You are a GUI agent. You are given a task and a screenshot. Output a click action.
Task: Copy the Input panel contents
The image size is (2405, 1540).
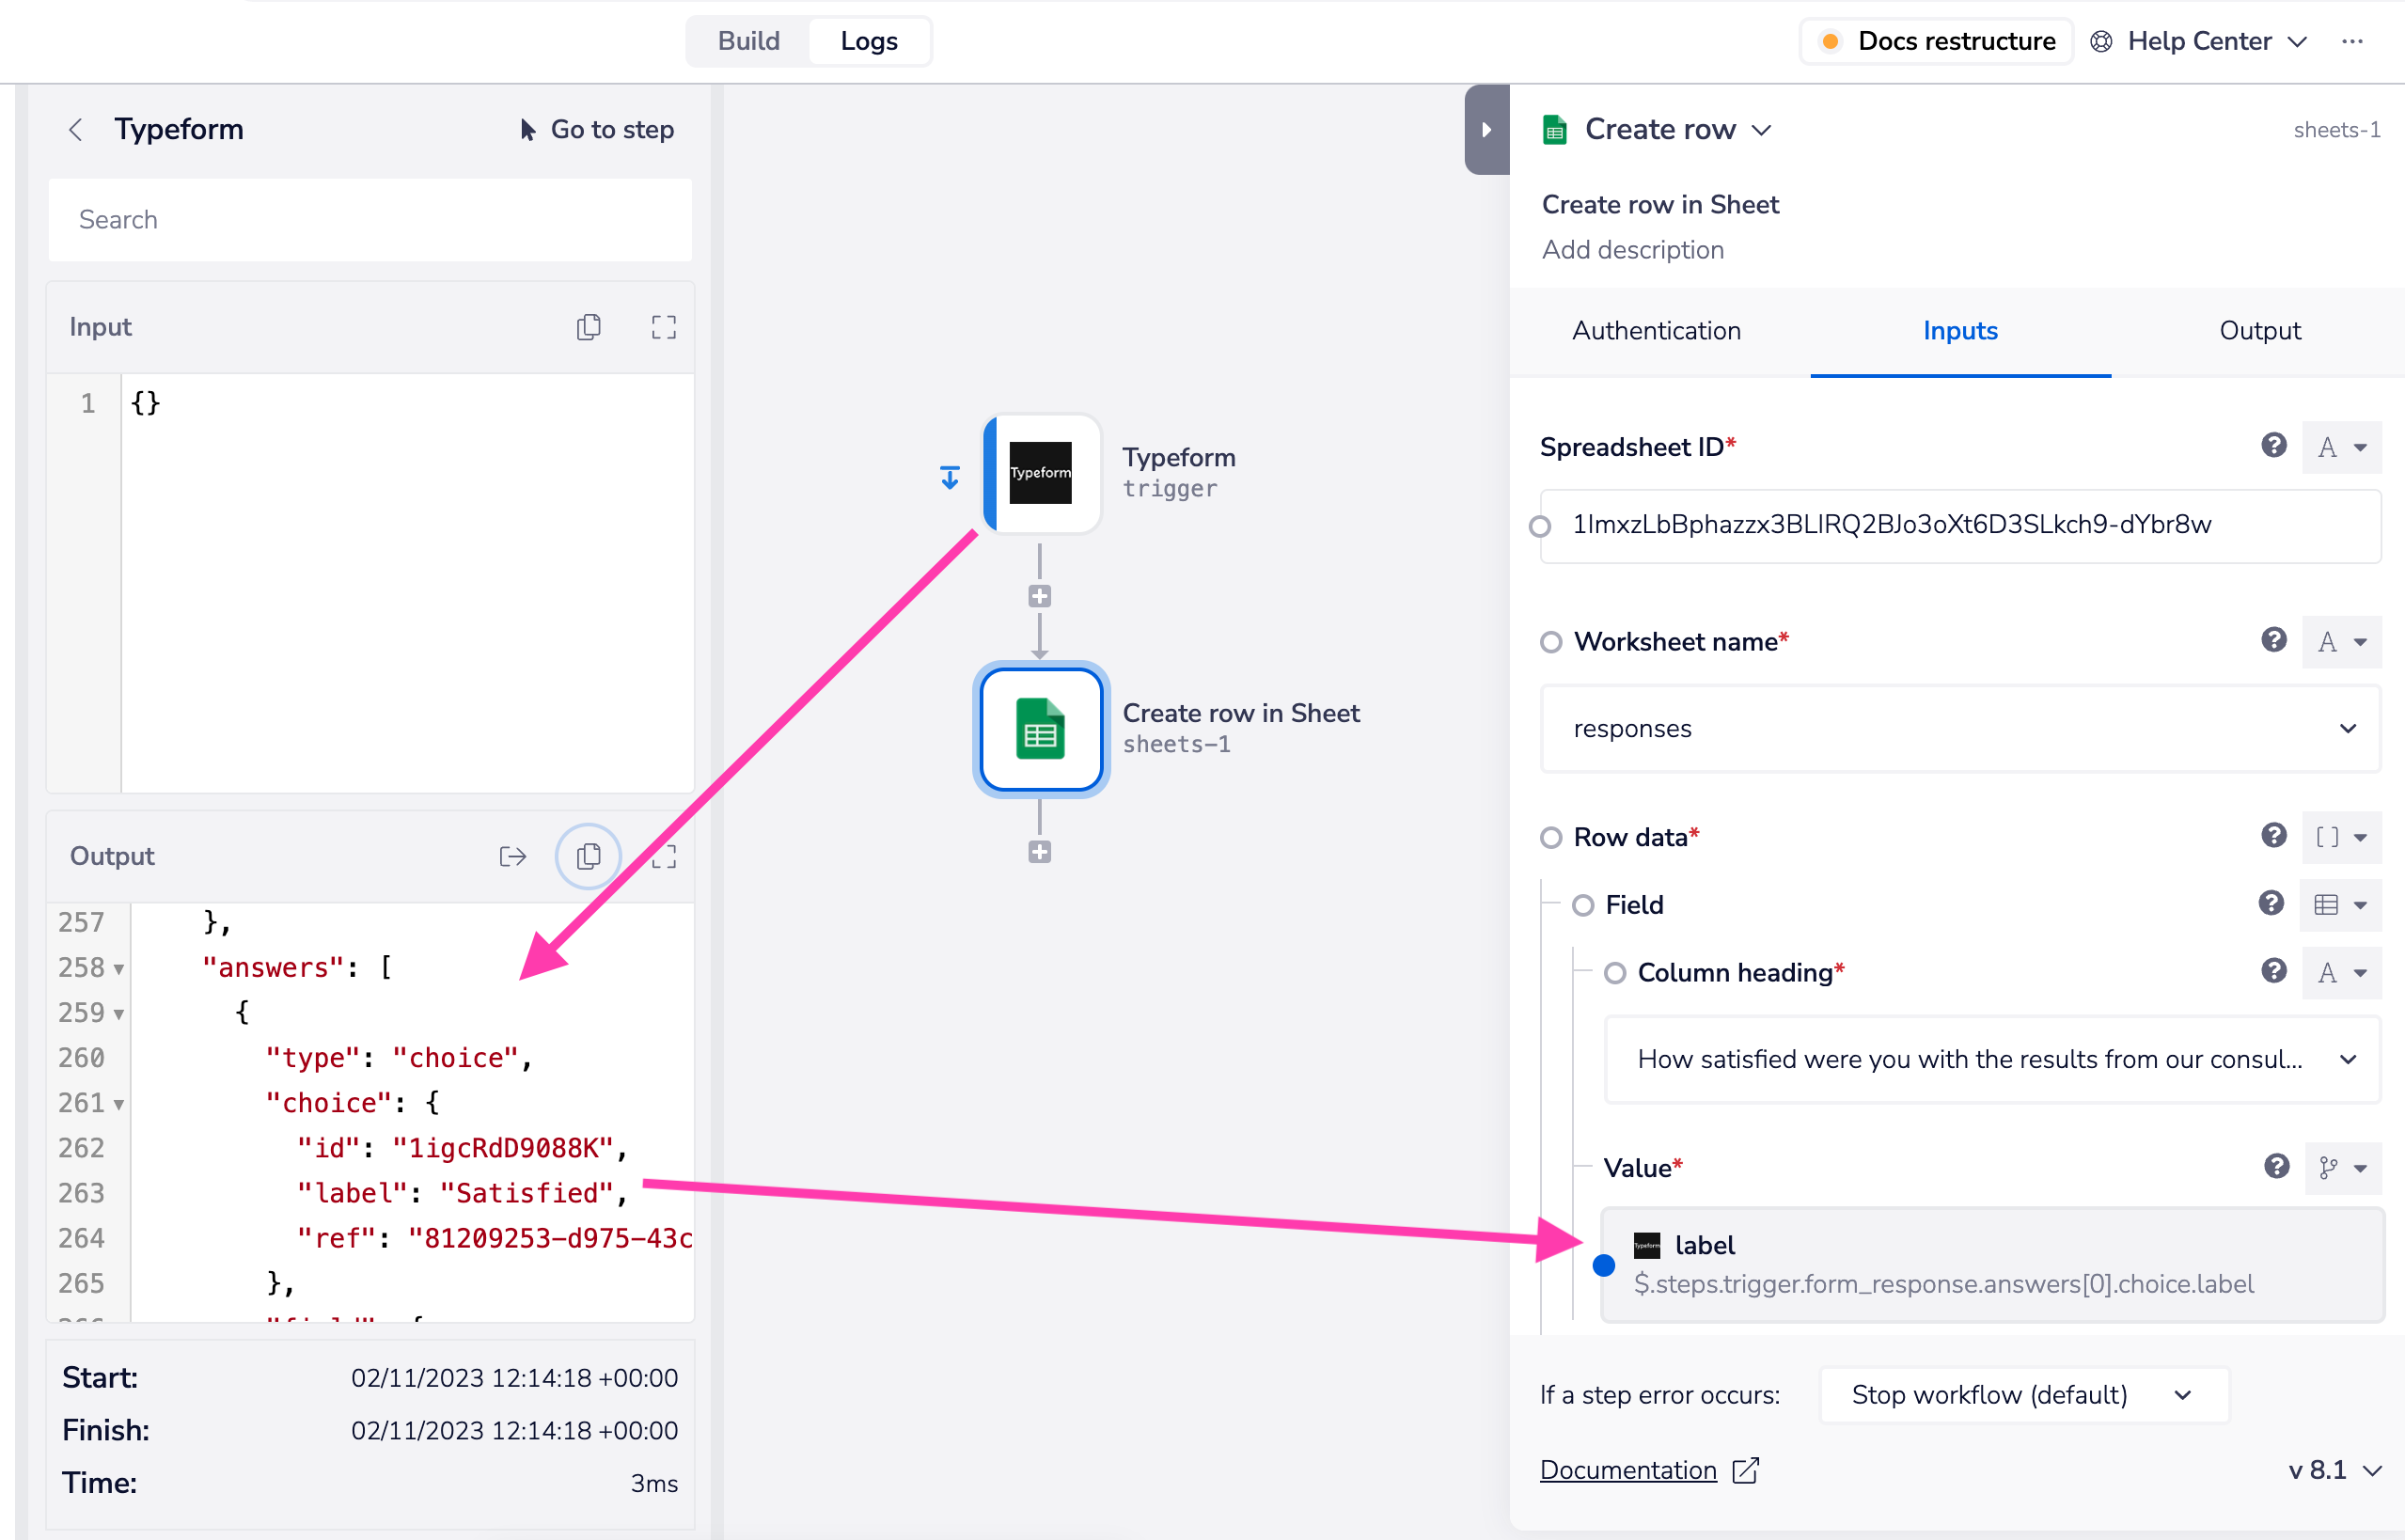(588, 327)
